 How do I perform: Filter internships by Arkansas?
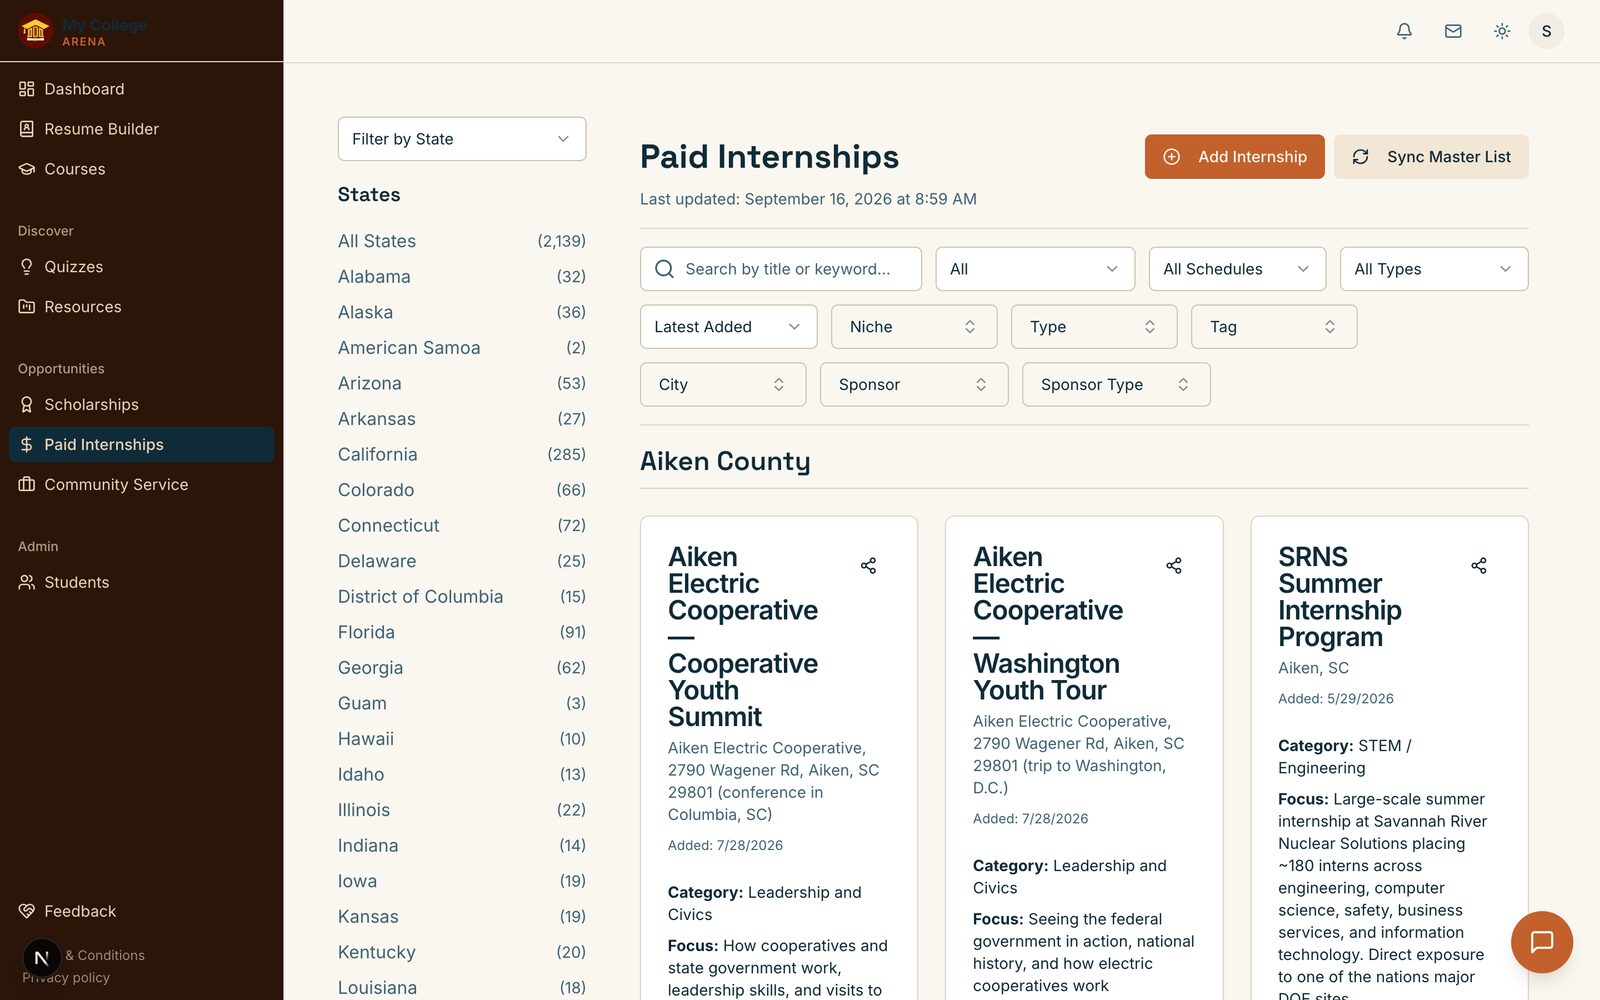[462, 419]
